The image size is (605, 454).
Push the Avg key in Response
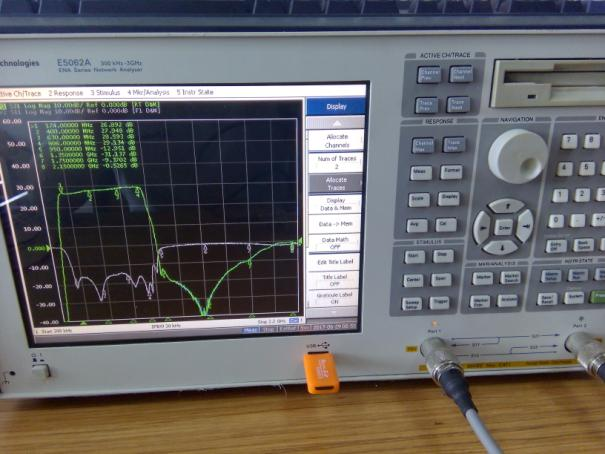[x=417, y=226]
